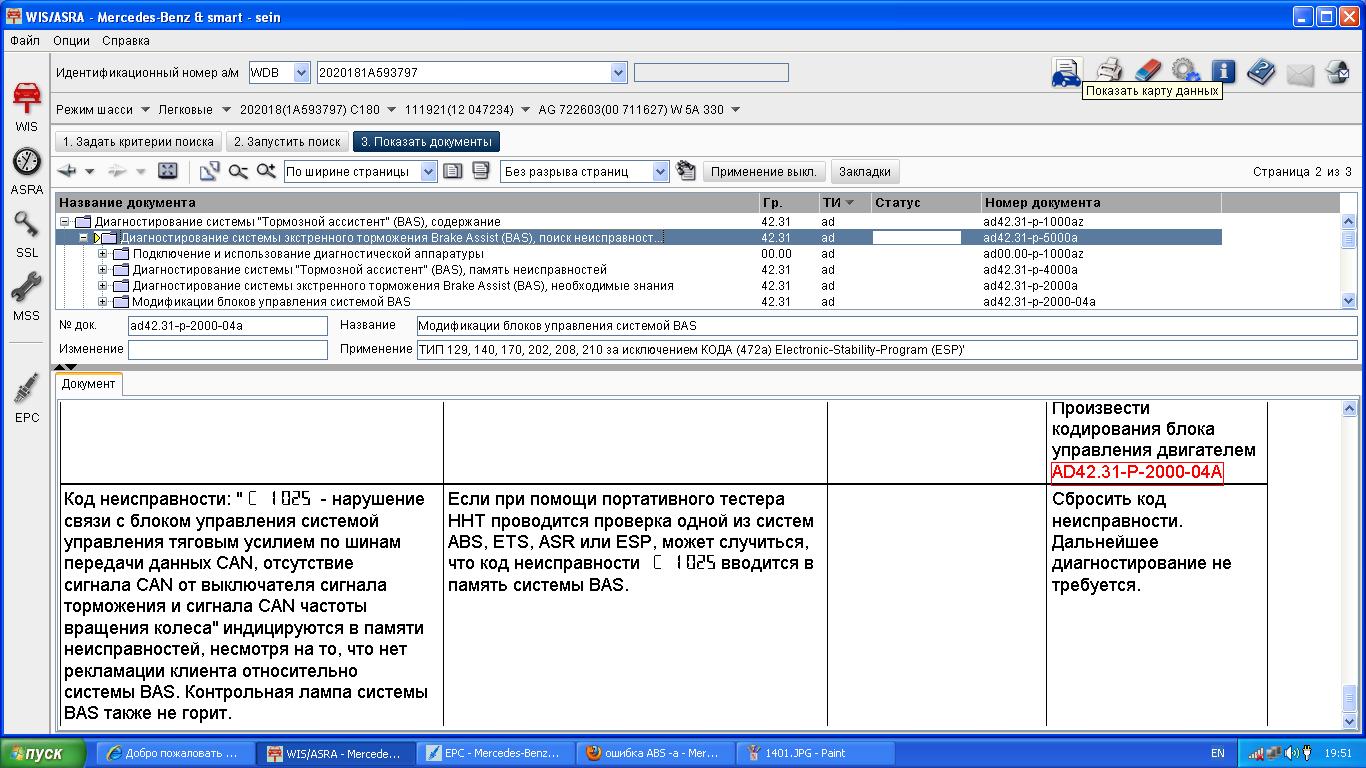Go forward with right arrow icon

pyautogui.click(x=118, y=171)
